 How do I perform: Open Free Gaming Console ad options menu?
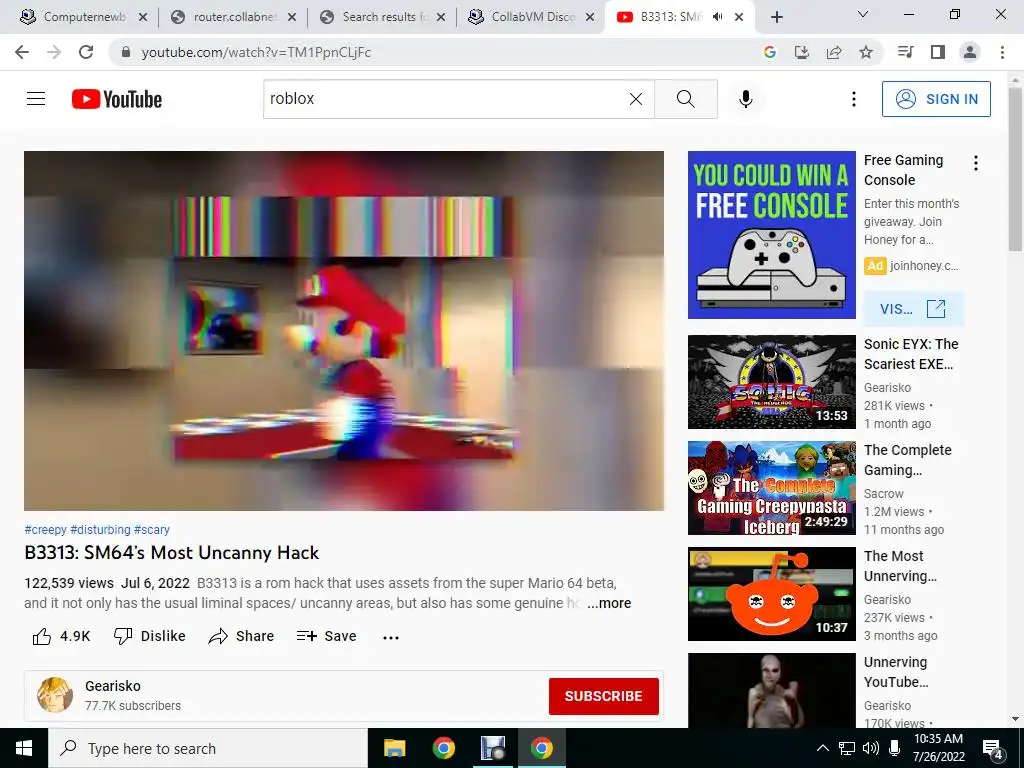click(976, 163)
